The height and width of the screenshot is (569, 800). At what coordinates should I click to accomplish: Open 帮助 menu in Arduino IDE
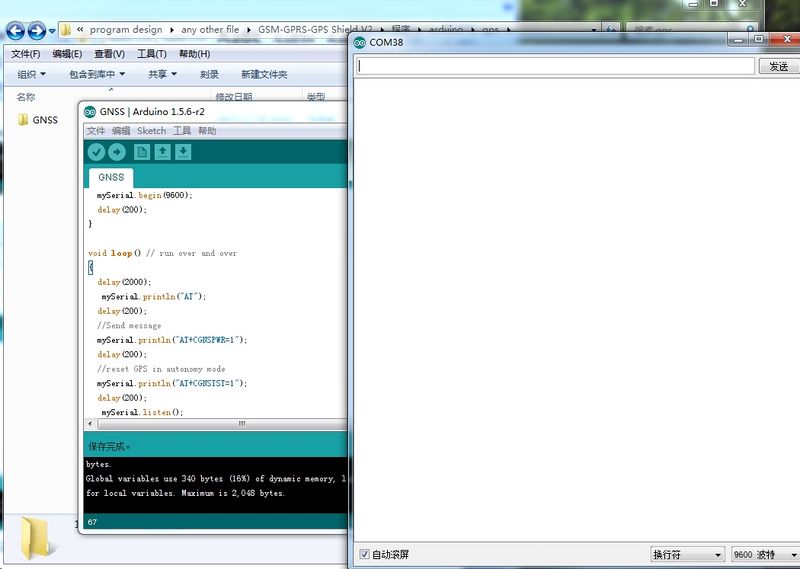[x=207, y=131]
